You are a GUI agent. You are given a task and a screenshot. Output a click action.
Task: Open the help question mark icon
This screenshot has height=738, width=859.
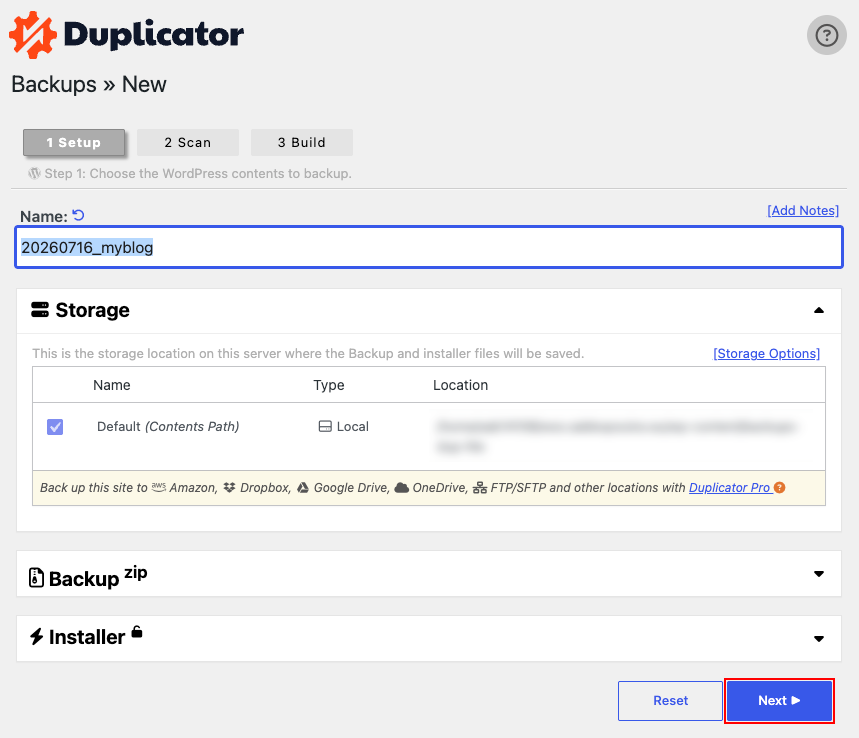click(x=826, y=36)
